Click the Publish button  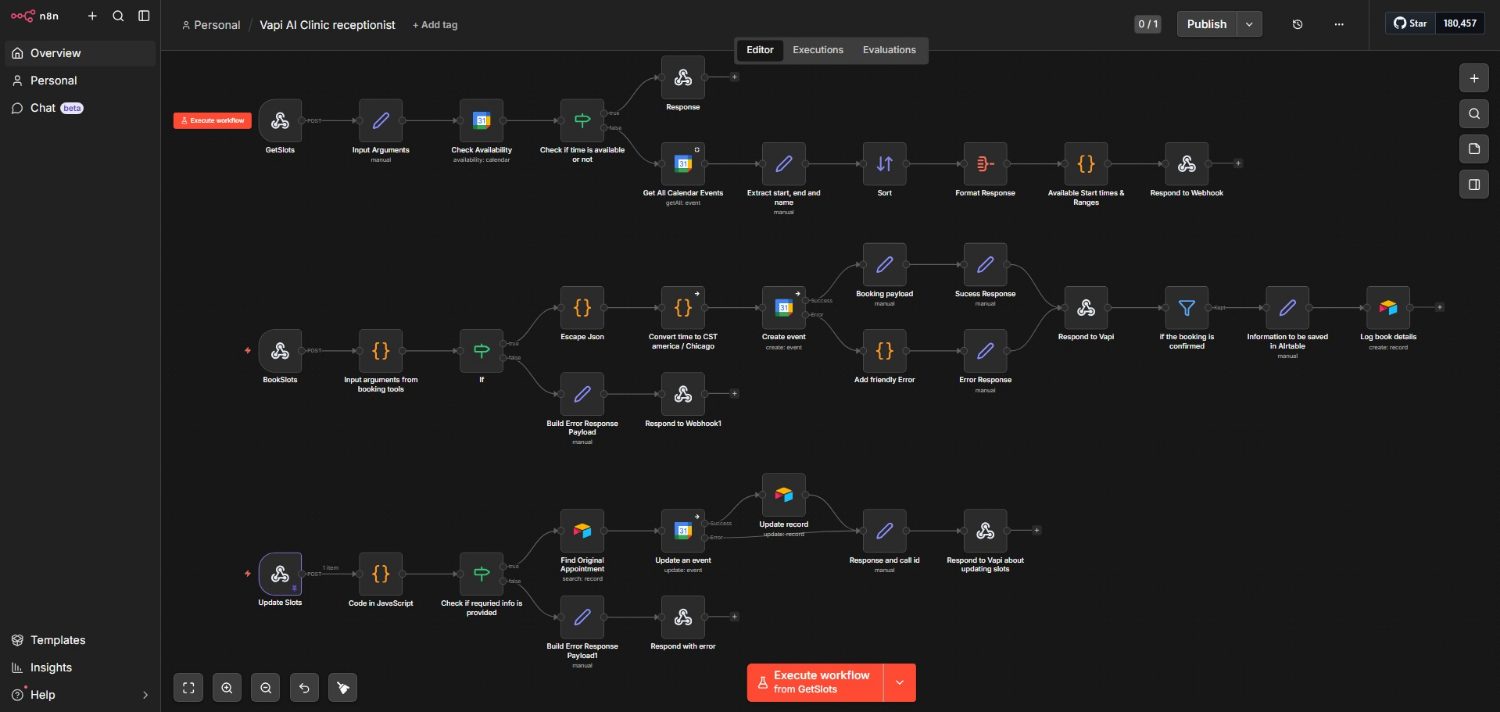point(1207,24)
